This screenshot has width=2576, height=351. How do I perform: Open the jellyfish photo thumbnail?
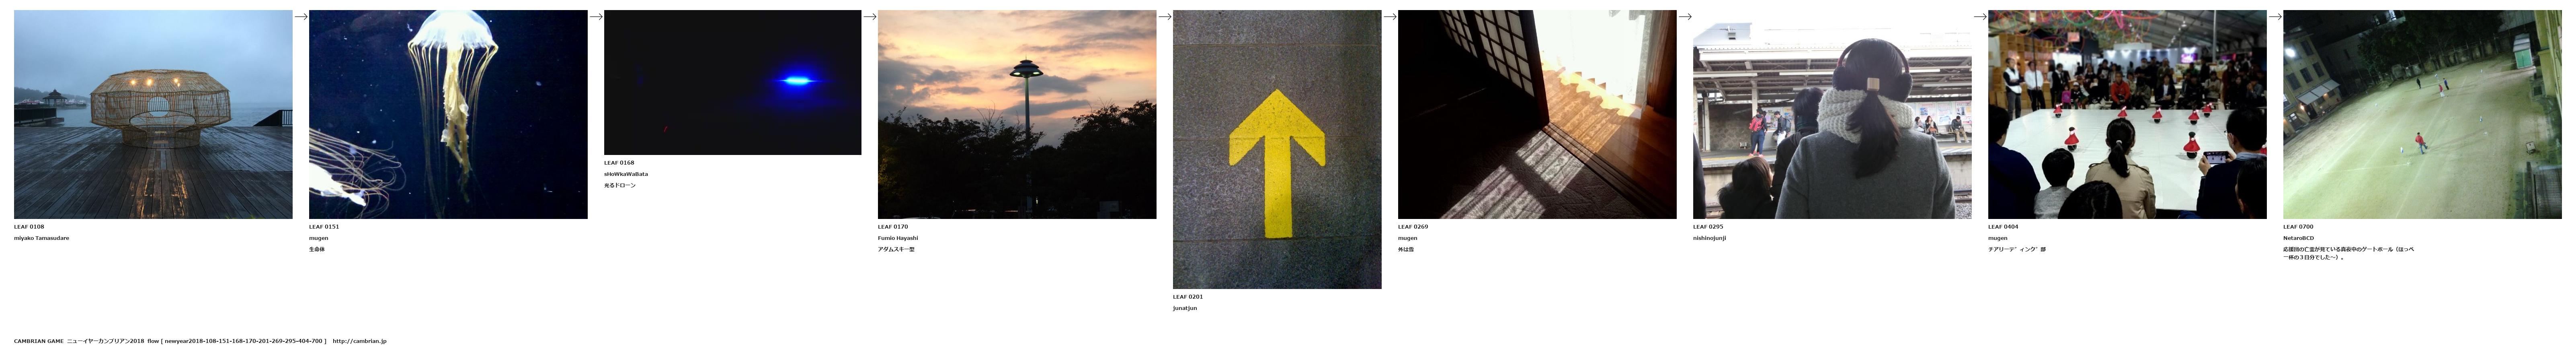click(x=448, y=114)
